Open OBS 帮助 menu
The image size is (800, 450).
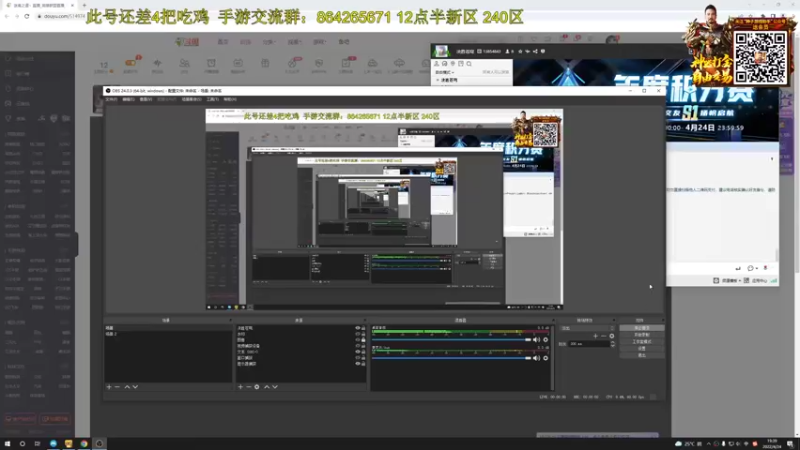tap(230, 99)
